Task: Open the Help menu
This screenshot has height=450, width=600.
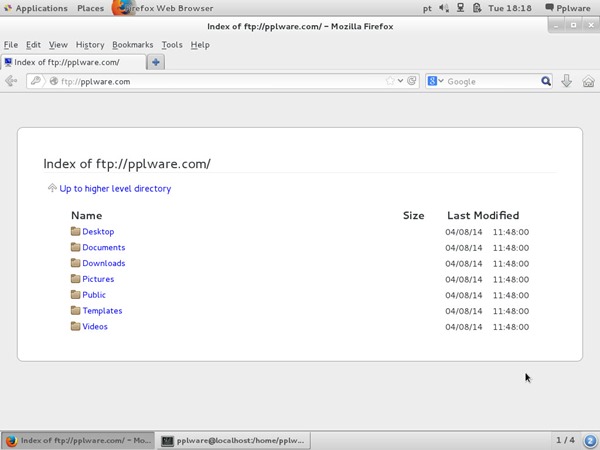Action: pyautogui.click(x=200, y=45)
